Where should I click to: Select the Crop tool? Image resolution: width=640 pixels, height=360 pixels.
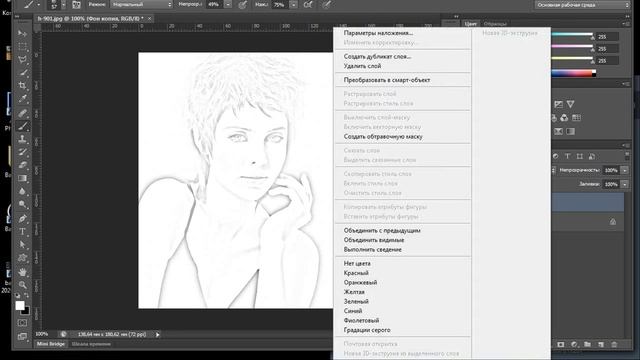[x=22, y=85]
